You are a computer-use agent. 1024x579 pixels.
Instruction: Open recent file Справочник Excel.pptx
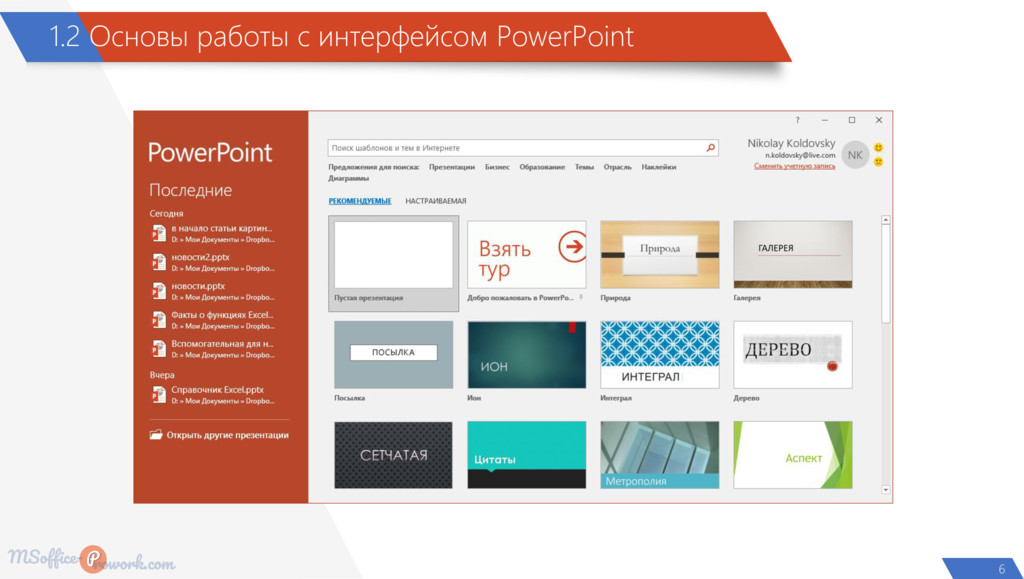[x=213, y=394]
